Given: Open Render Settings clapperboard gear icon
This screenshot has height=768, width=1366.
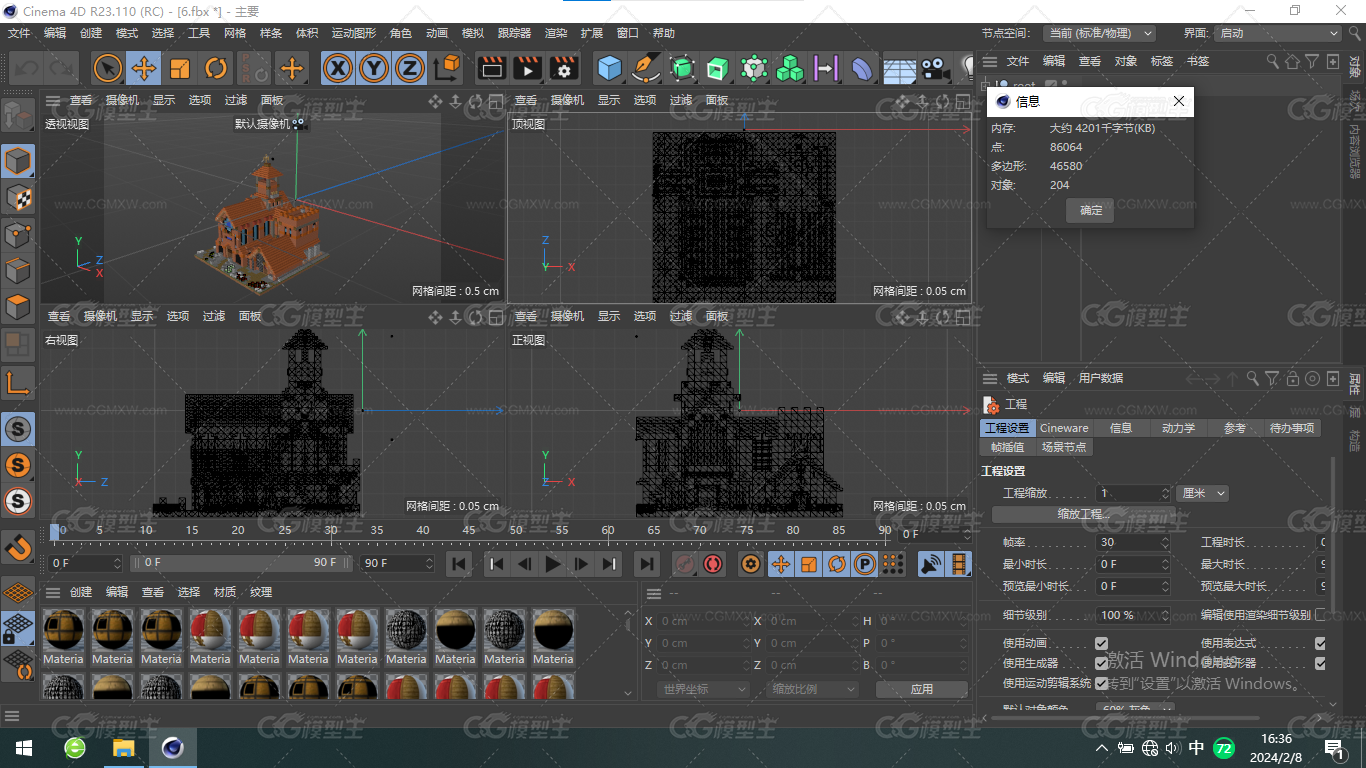Looking at the screenshot, I should tap(564, 68).
